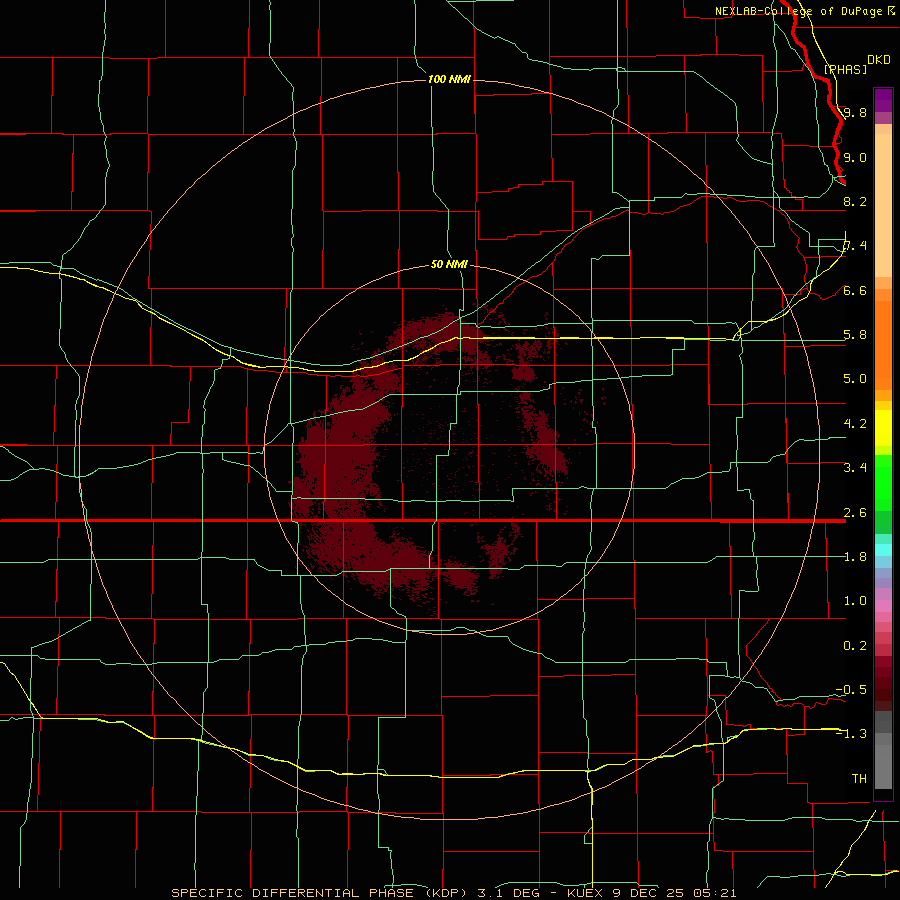The image size is (900, 900).
Task: Pick the cyan segment of the color bar
Action: pyautogui.click(x=883, y=550)
